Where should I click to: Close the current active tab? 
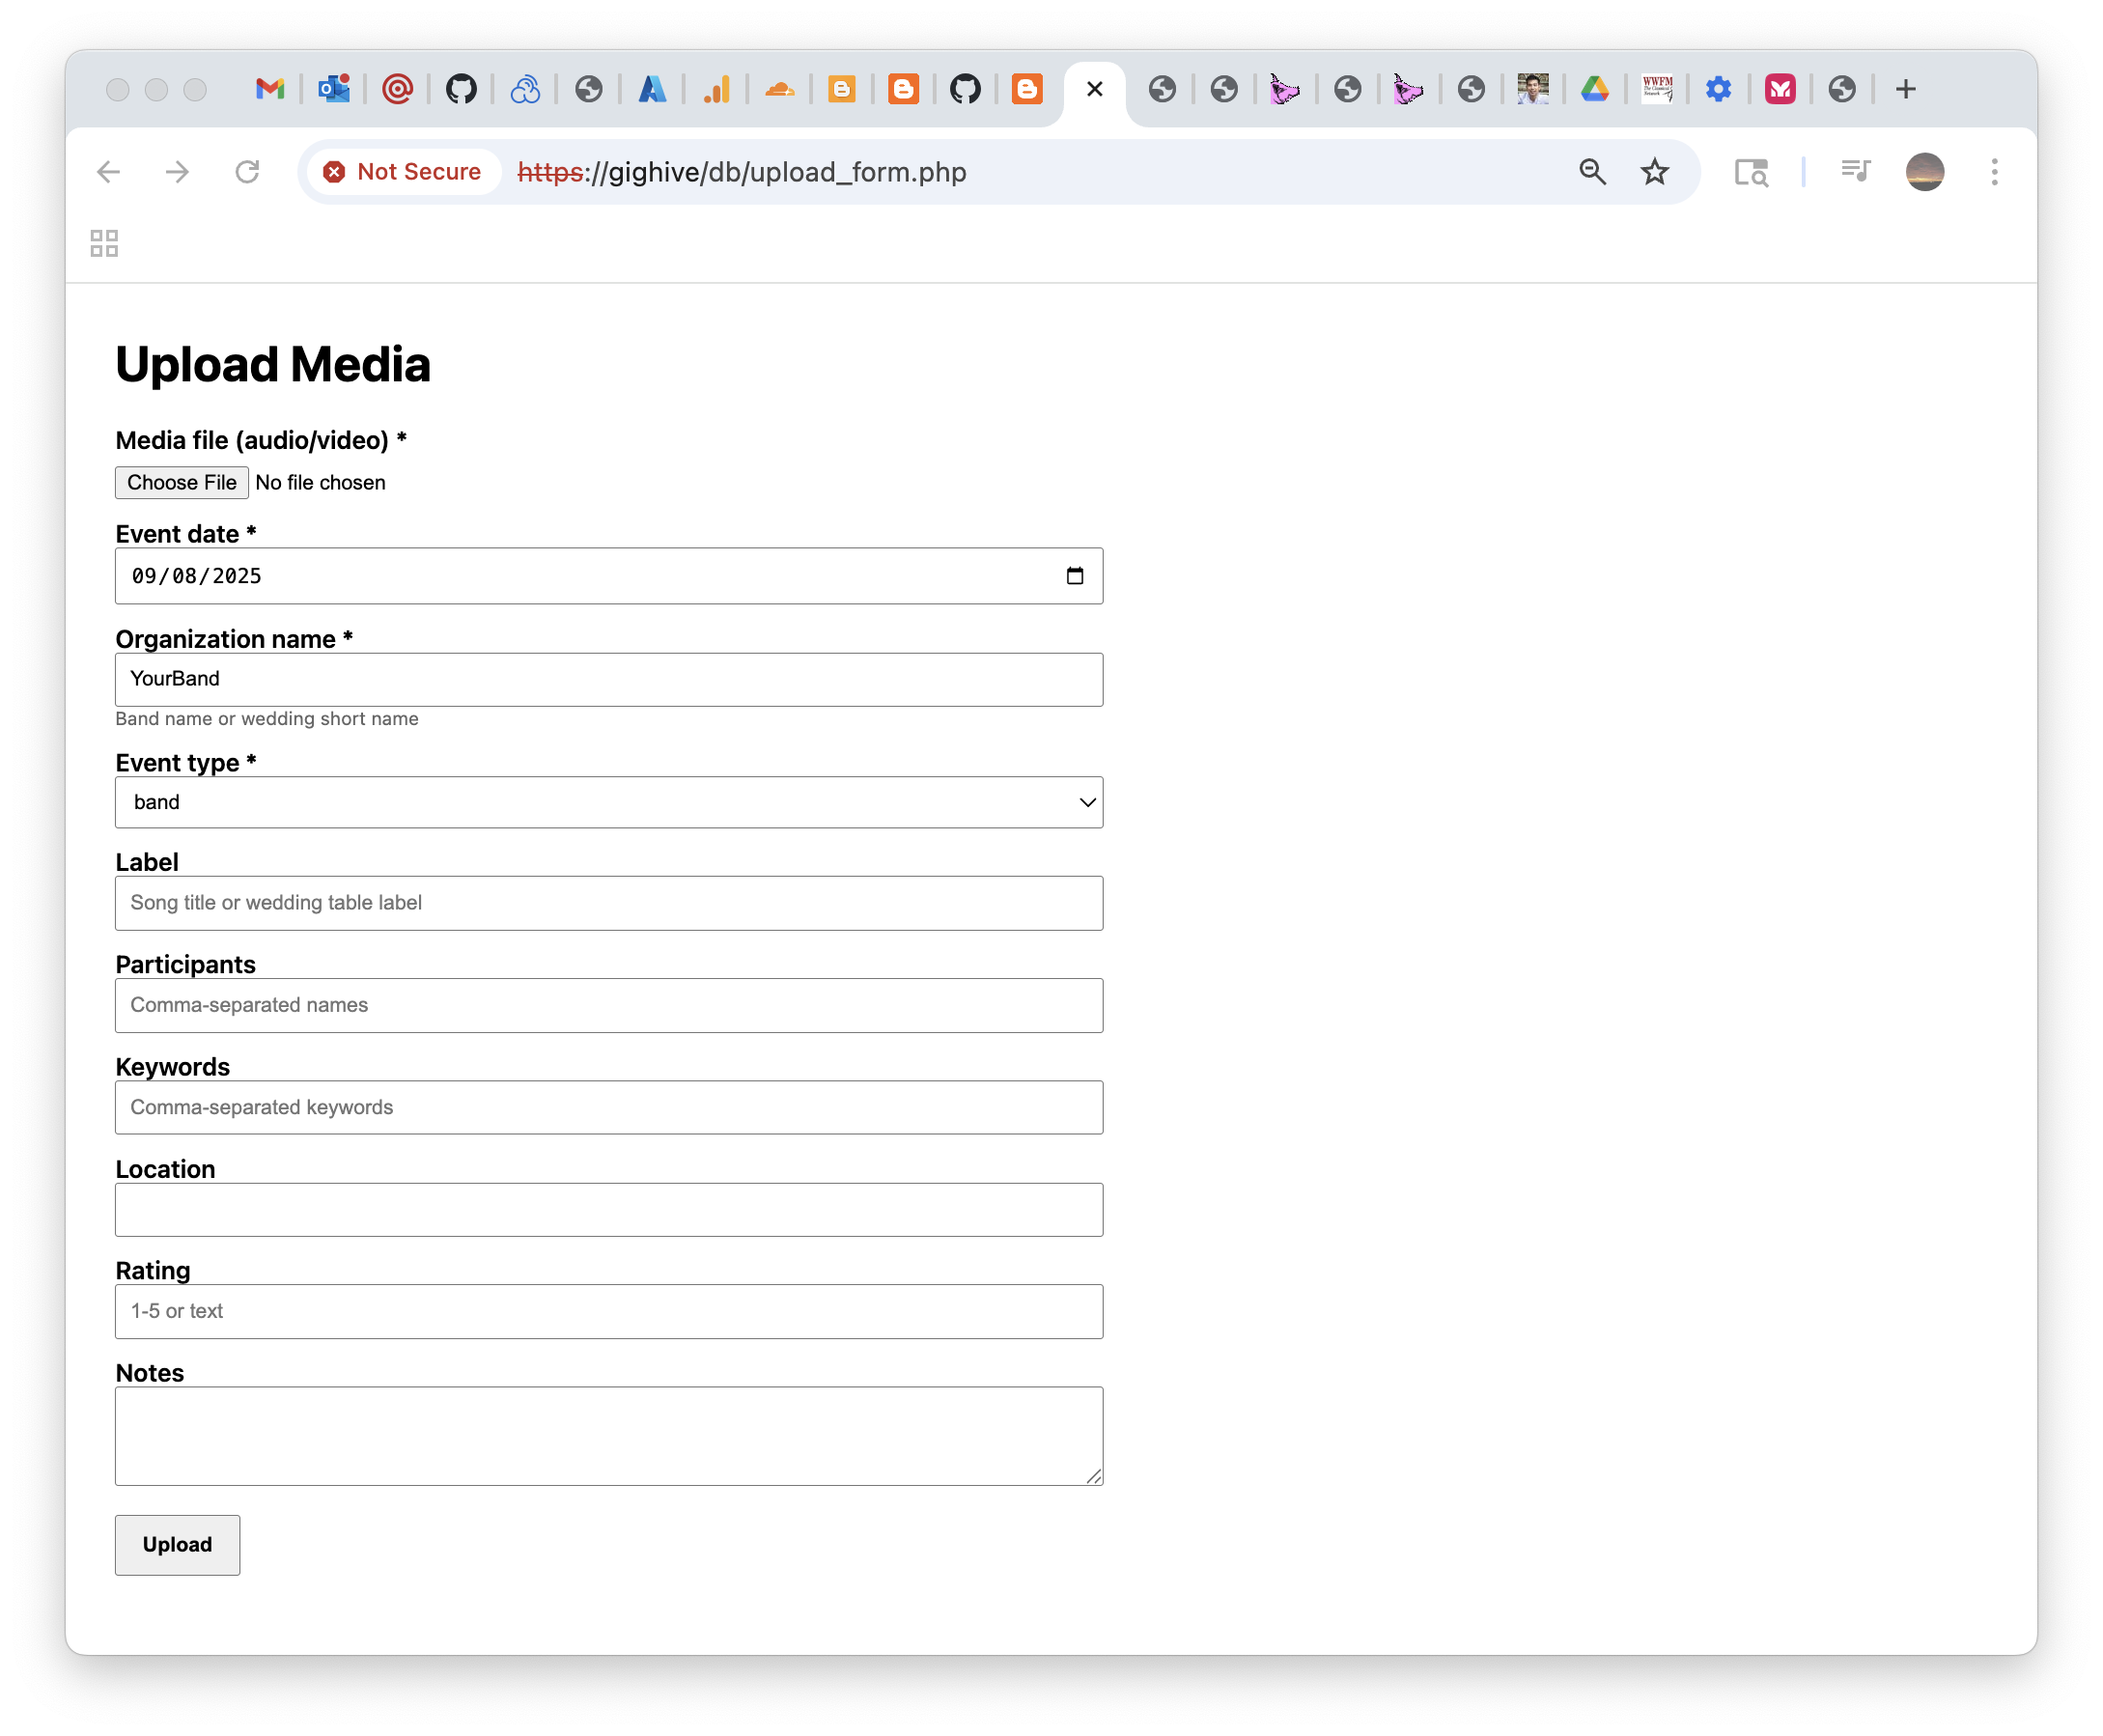tap(1094, 89)
